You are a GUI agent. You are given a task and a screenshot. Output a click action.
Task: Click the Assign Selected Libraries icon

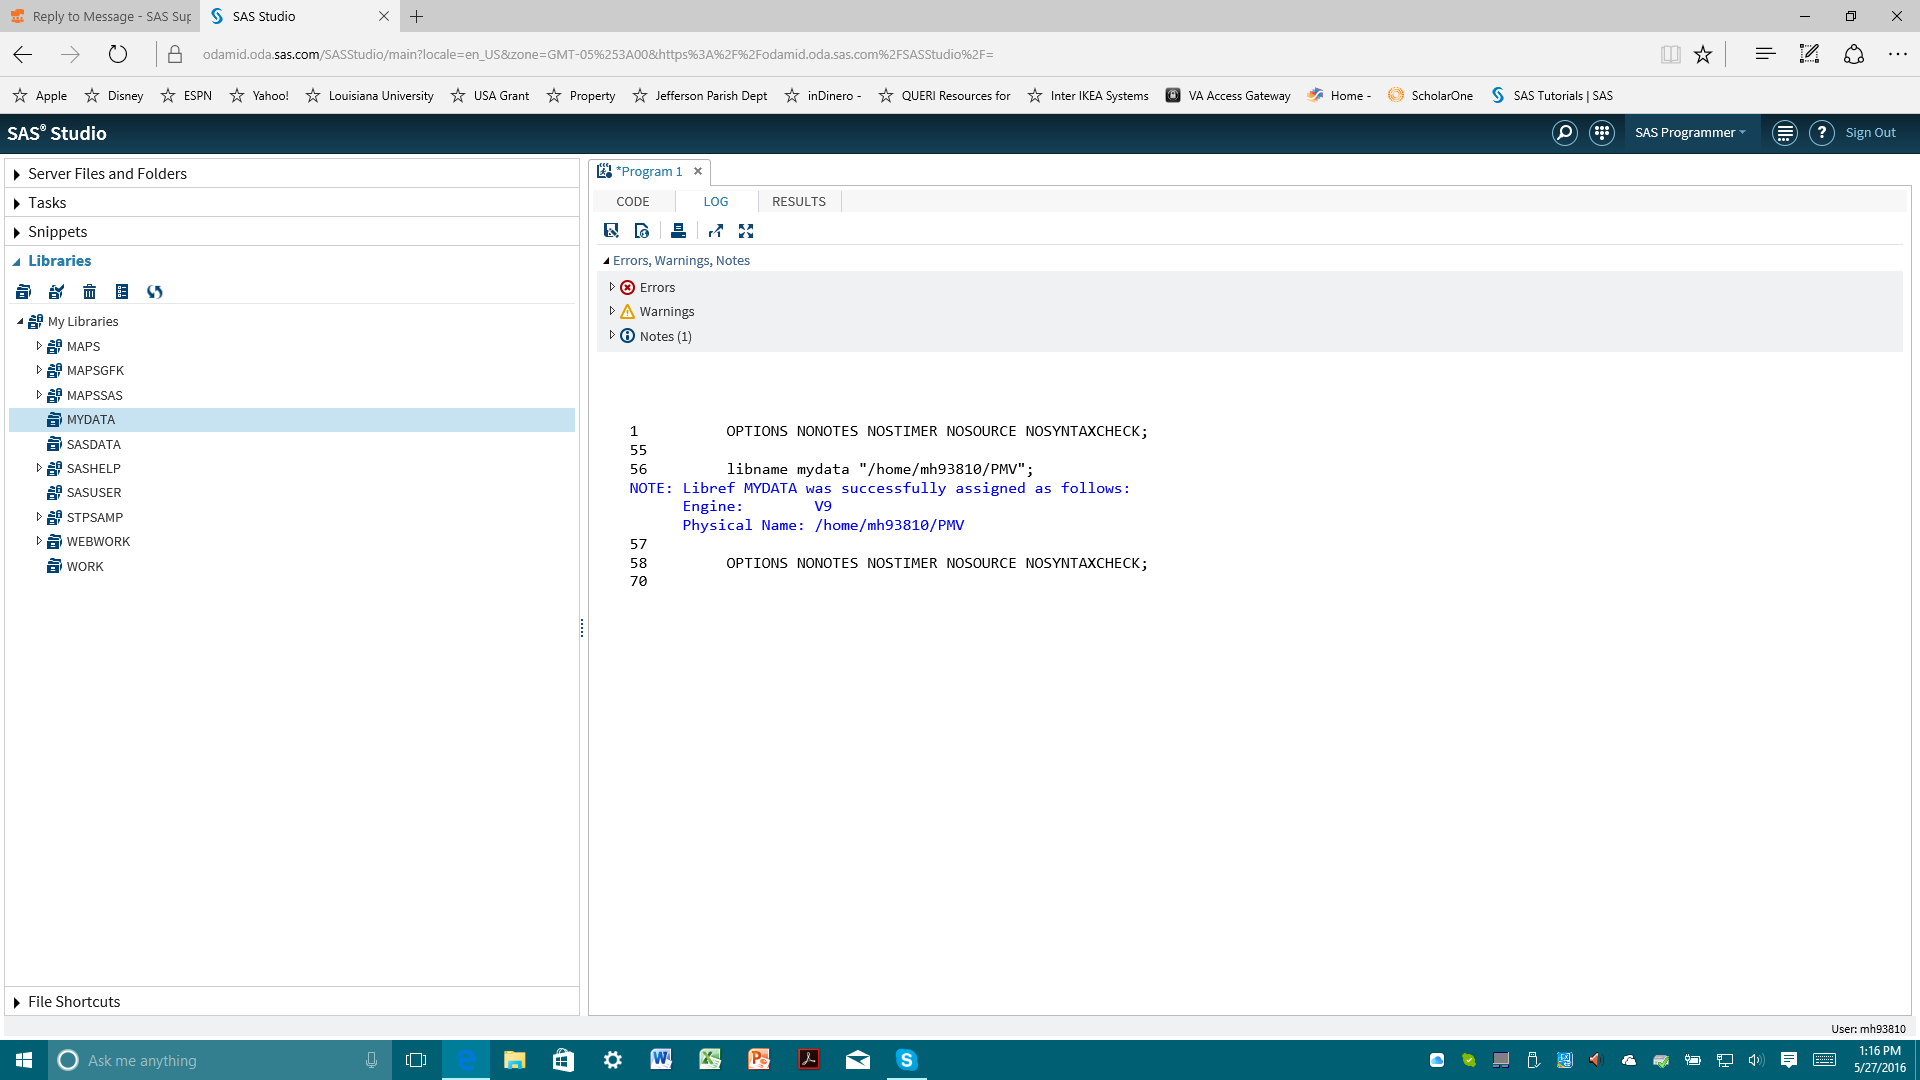(x=56, y=292)
